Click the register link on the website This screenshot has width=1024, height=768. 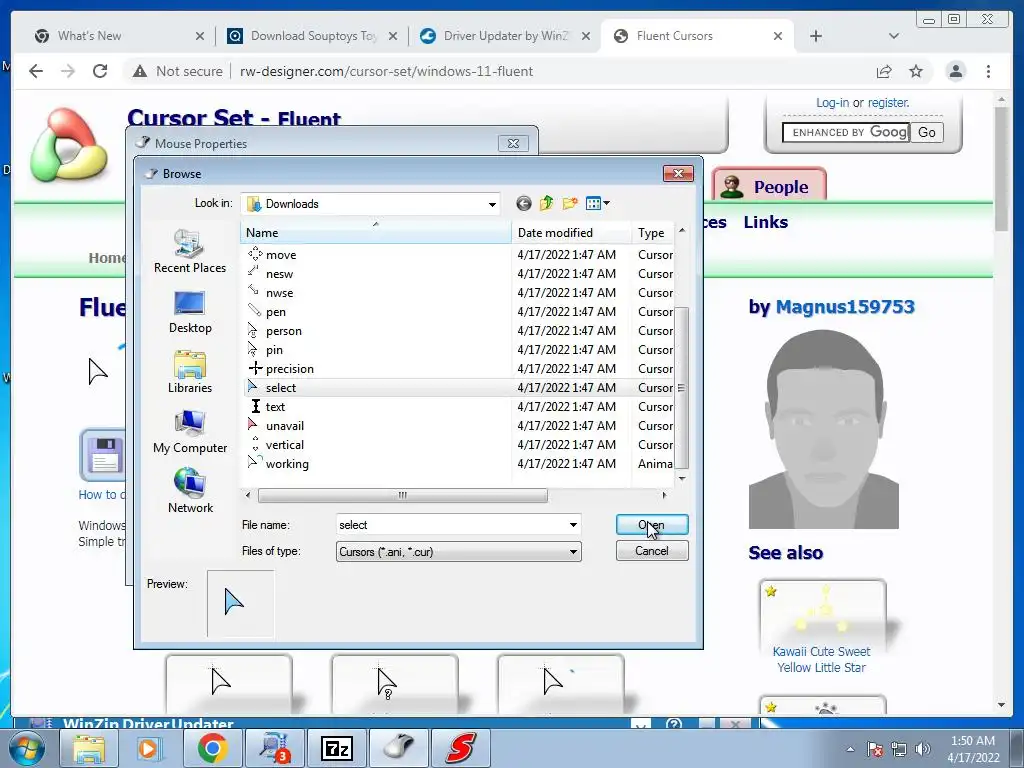pos(888,103)
